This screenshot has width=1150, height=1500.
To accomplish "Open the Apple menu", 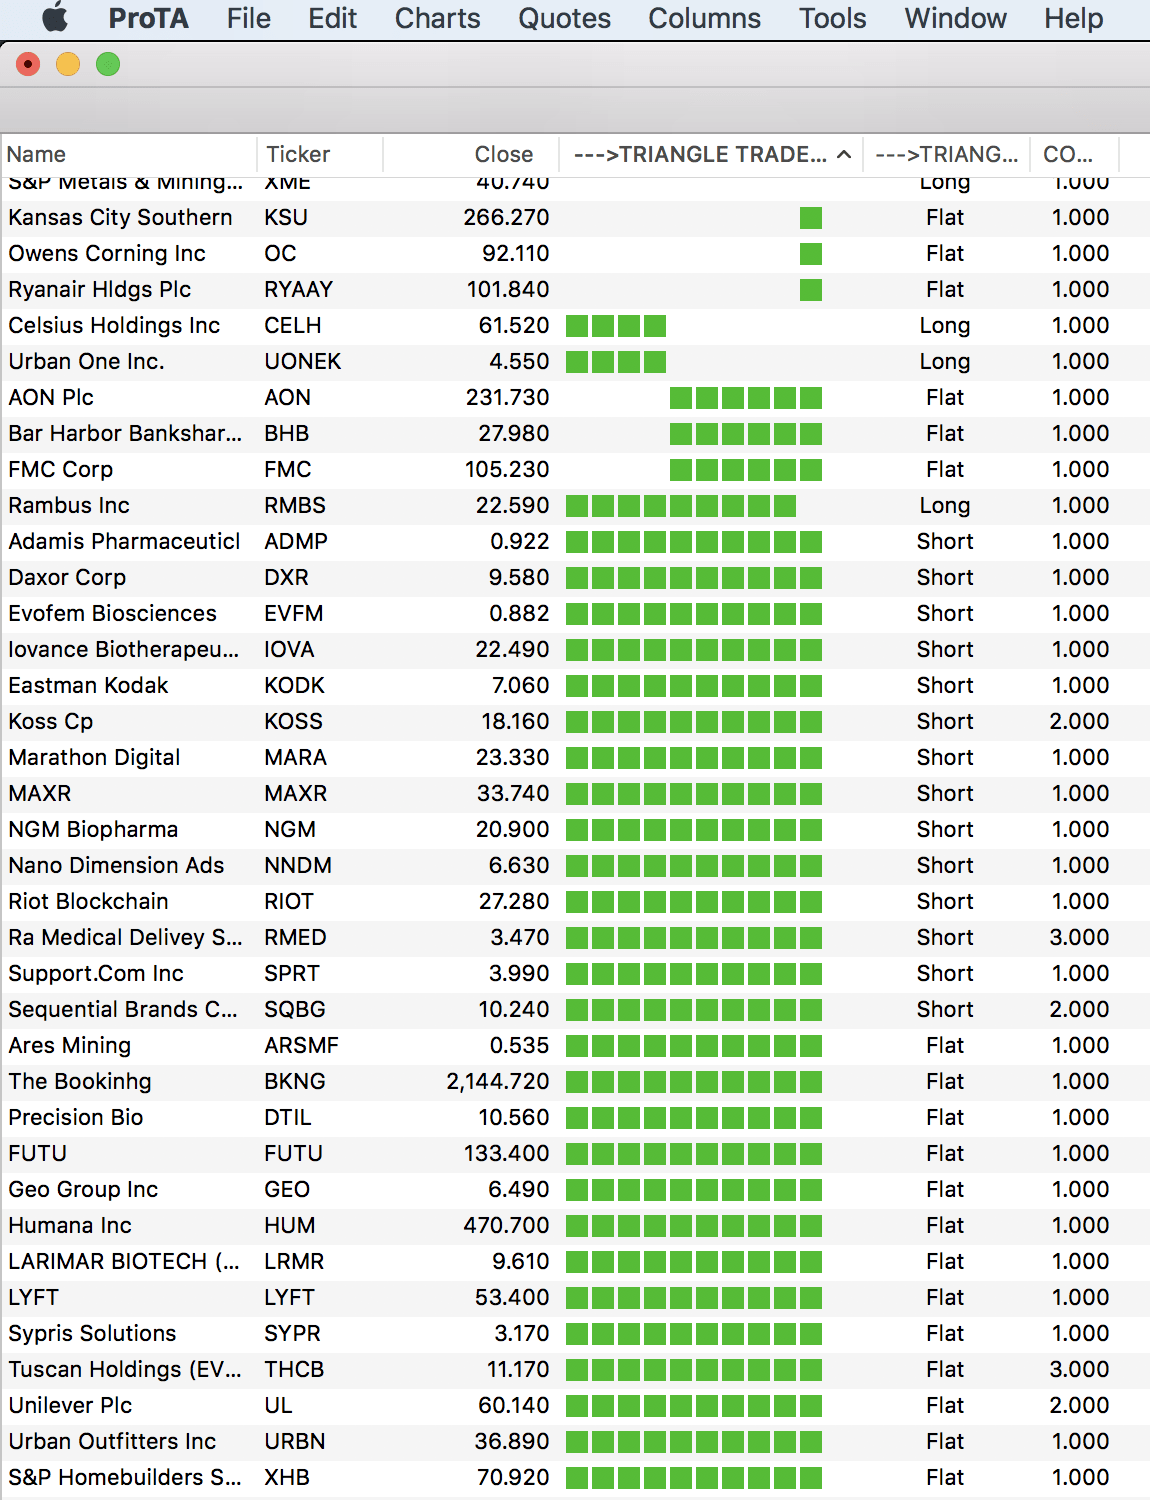I will 55,18.
